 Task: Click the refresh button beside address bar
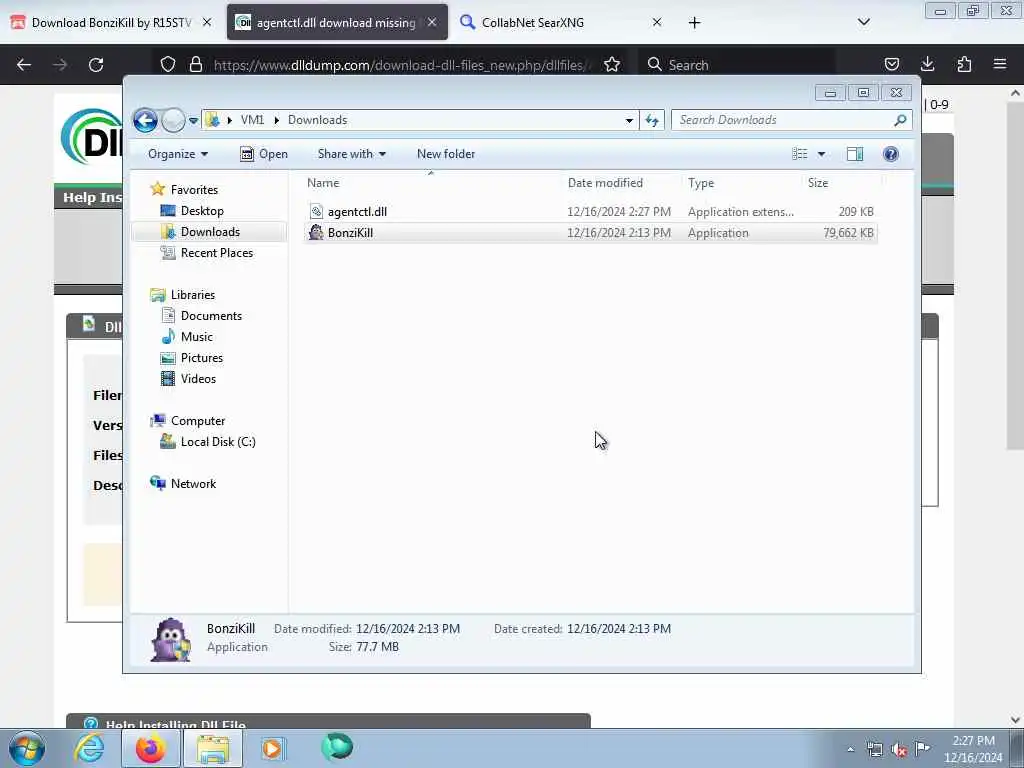pyautogui.click(x=652, y=120)
